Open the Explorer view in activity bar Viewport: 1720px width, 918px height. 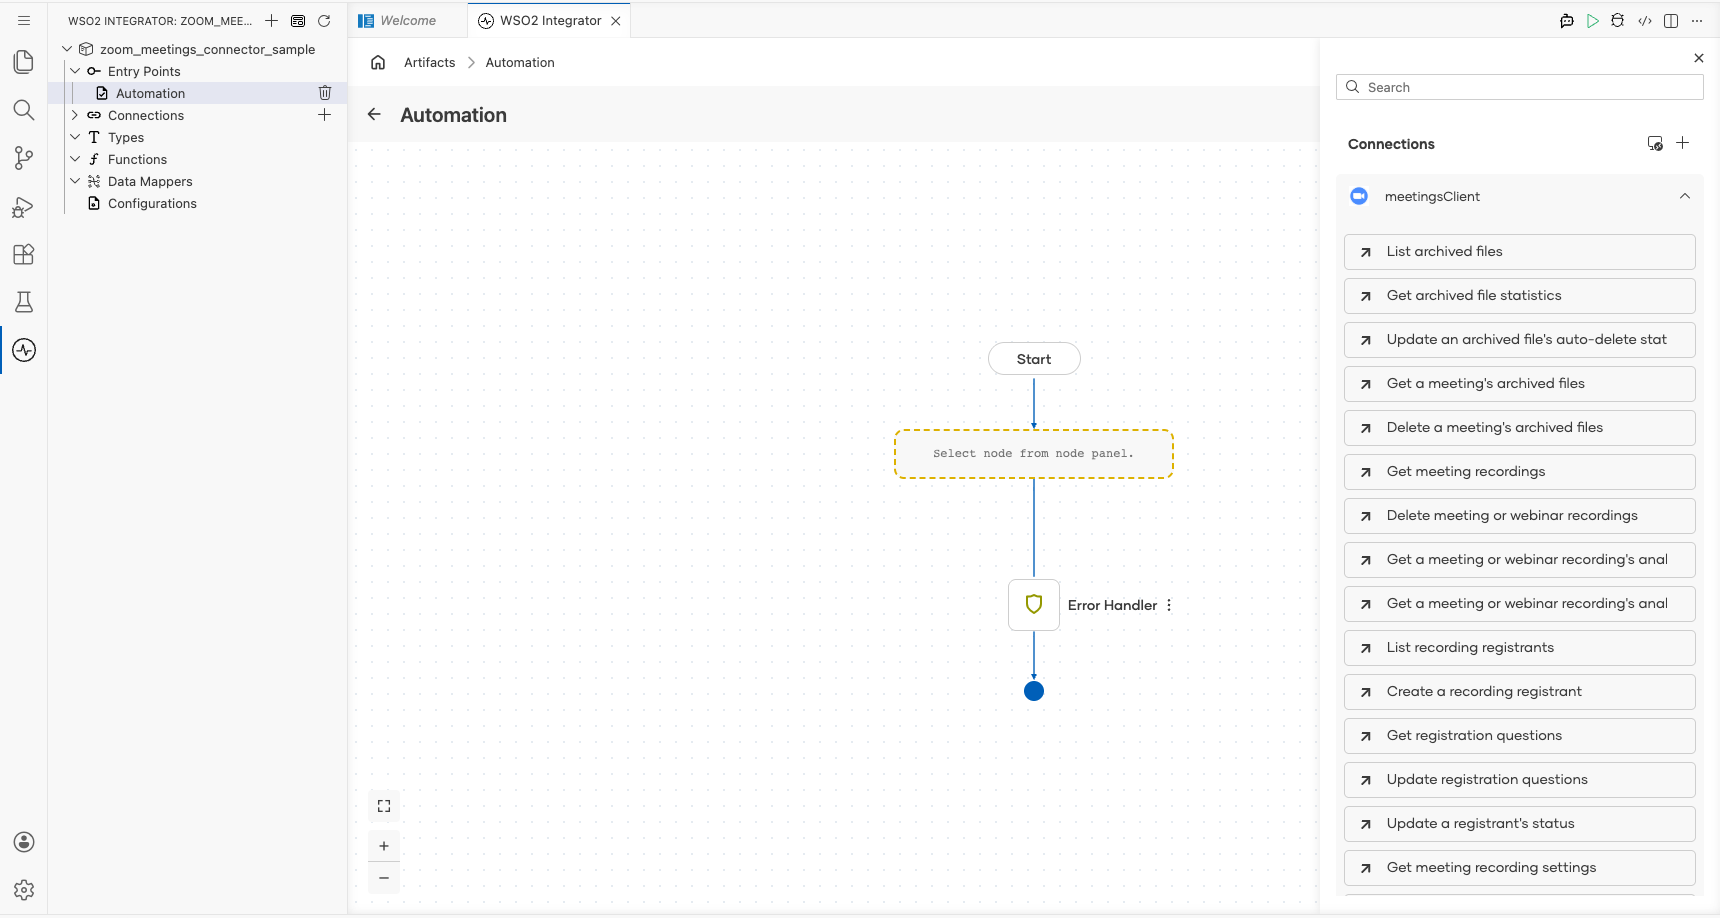24,62
